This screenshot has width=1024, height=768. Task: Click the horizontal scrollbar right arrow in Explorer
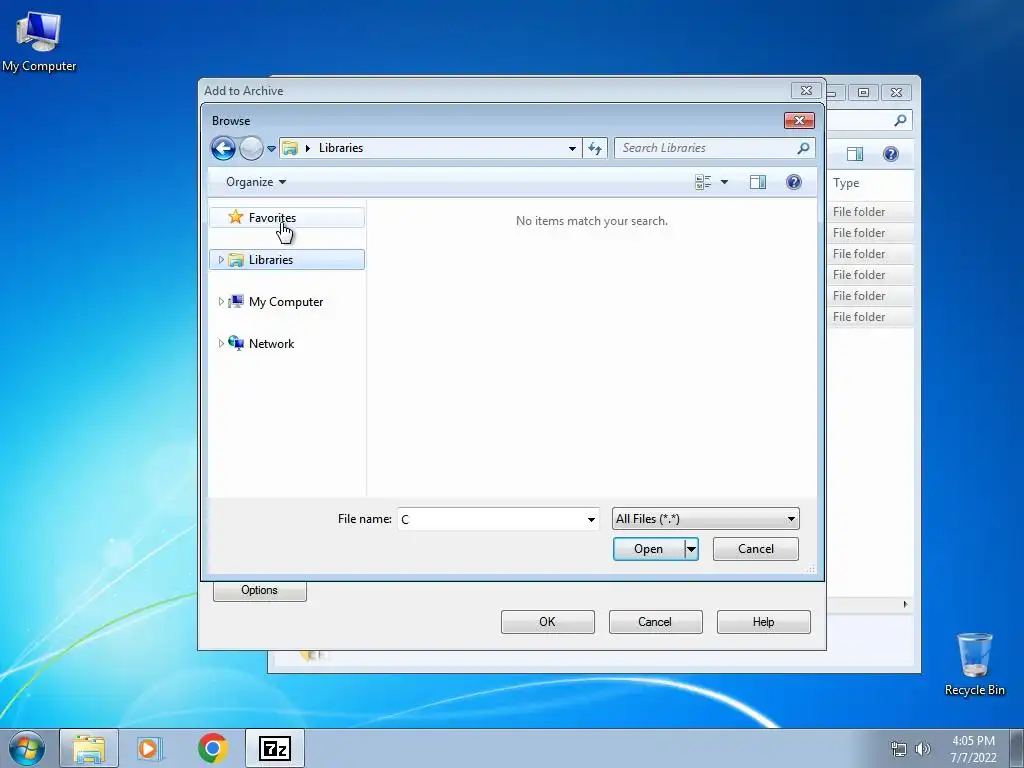click(905, 604)
